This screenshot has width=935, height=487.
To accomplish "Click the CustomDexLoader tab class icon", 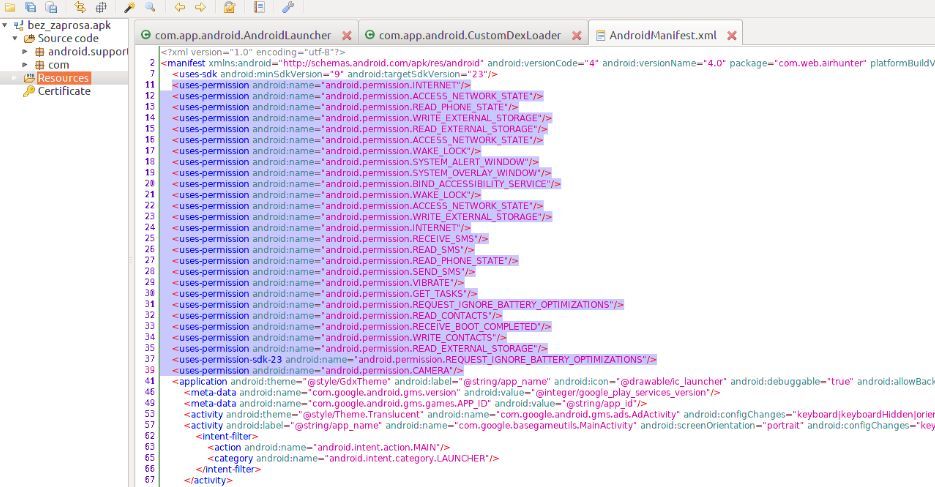I will pos(370,35).
